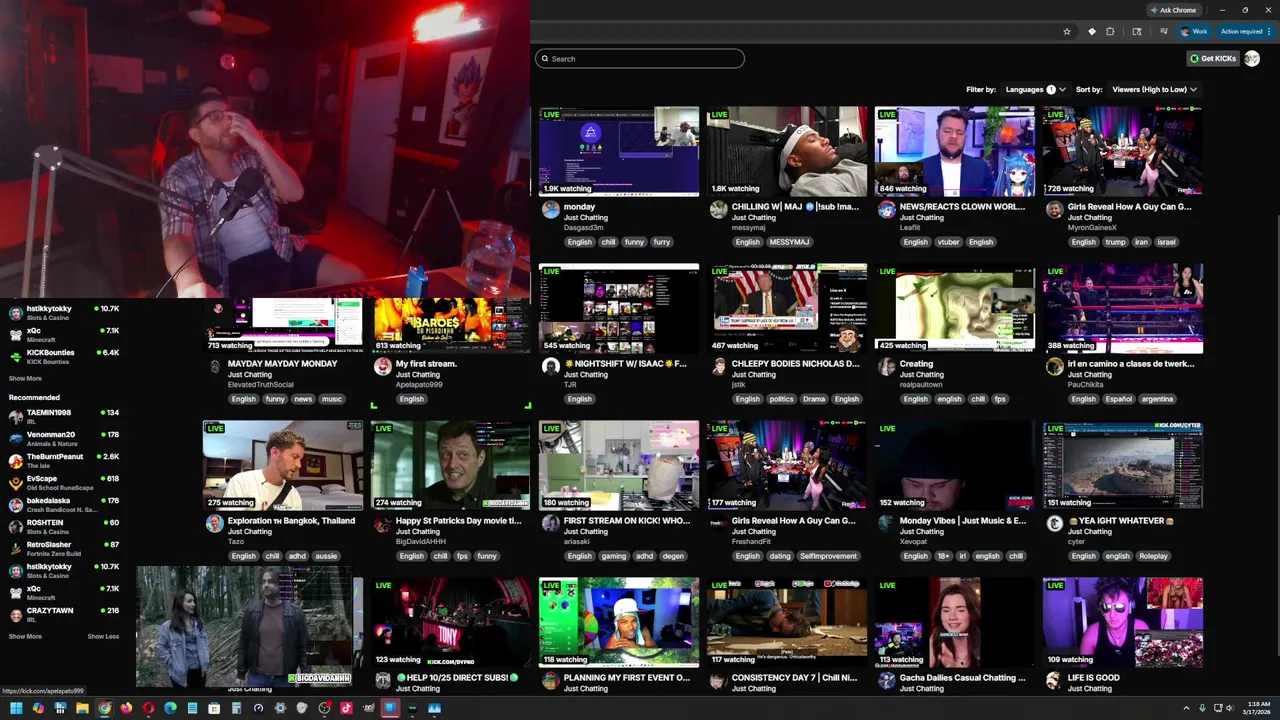Open the Chrome search-tabs side icon

pyautogui.click(x=1137, y=31)
